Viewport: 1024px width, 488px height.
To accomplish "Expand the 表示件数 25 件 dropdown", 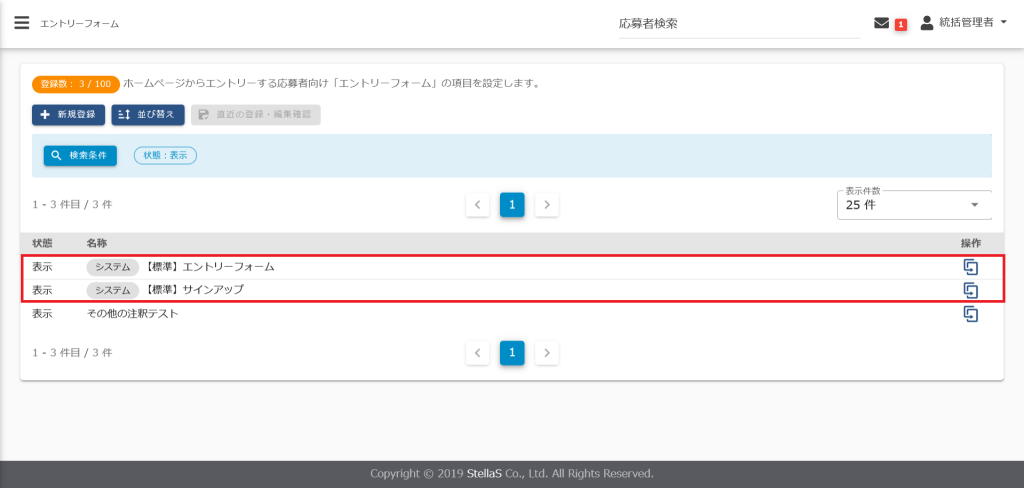I will (913, 205).
